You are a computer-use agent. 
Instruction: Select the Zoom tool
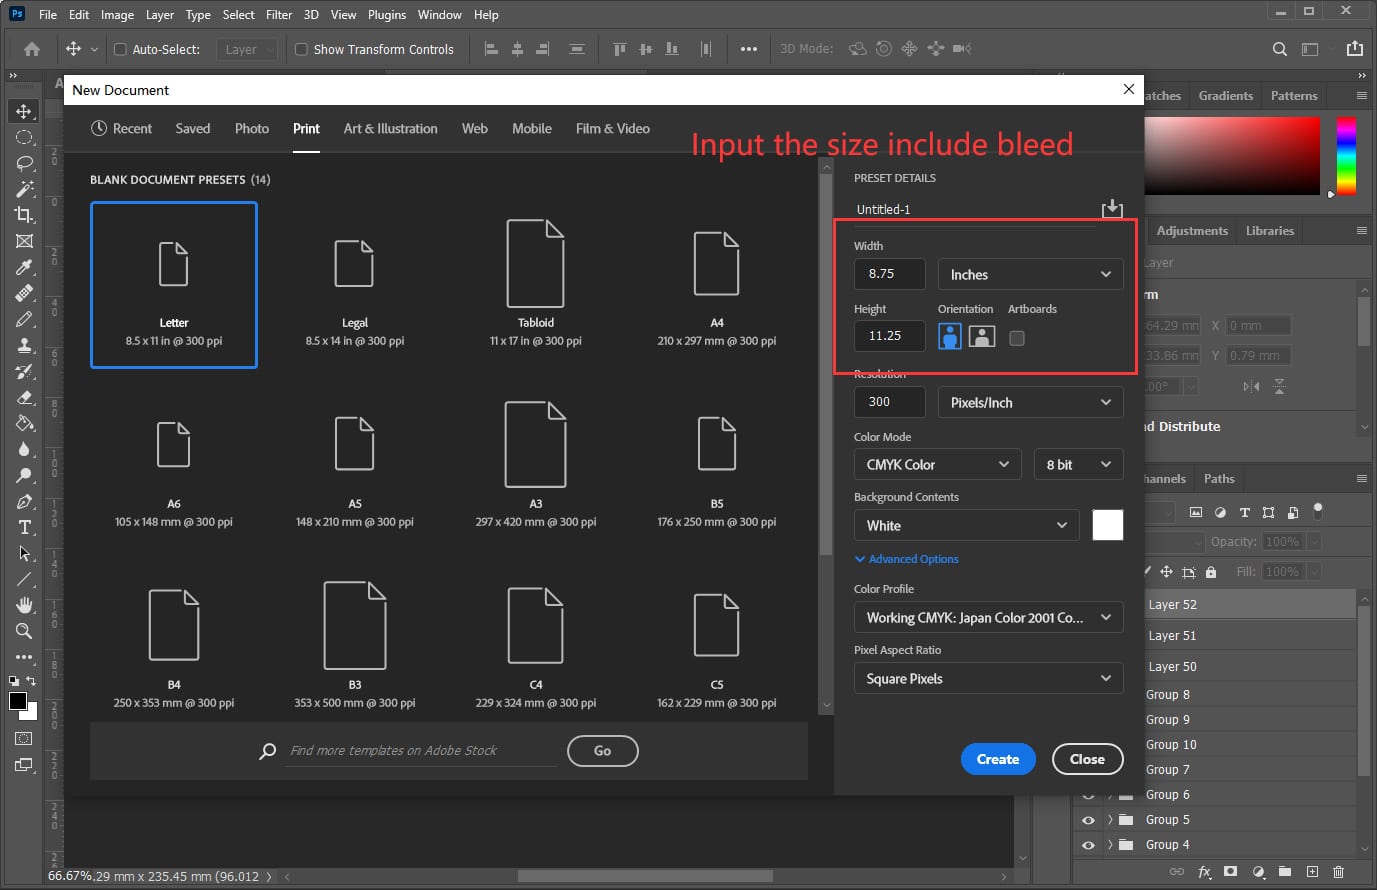pyautogui.click(x=24, y=631)
